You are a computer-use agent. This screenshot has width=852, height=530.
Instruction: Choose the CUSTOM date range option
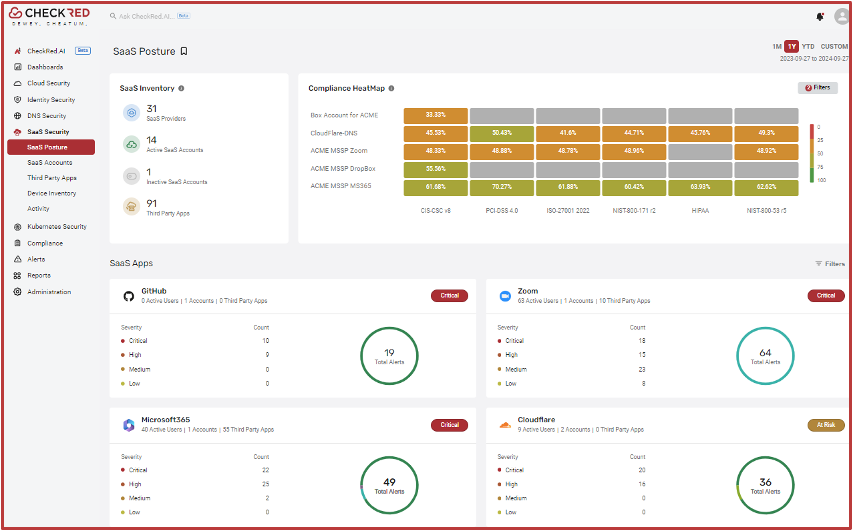click(x=834, y=46)
